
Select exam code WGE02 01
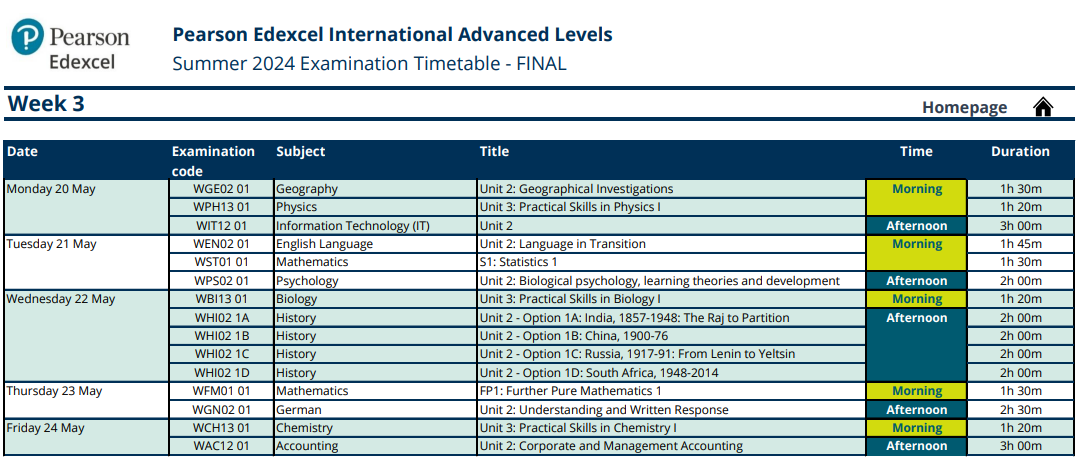(220, 189)
